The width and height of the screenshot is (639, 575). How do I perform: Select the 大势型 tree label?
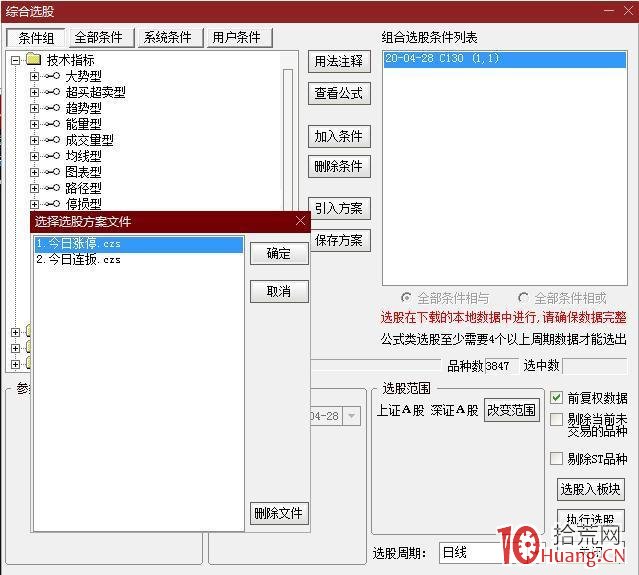coord(84,76)
